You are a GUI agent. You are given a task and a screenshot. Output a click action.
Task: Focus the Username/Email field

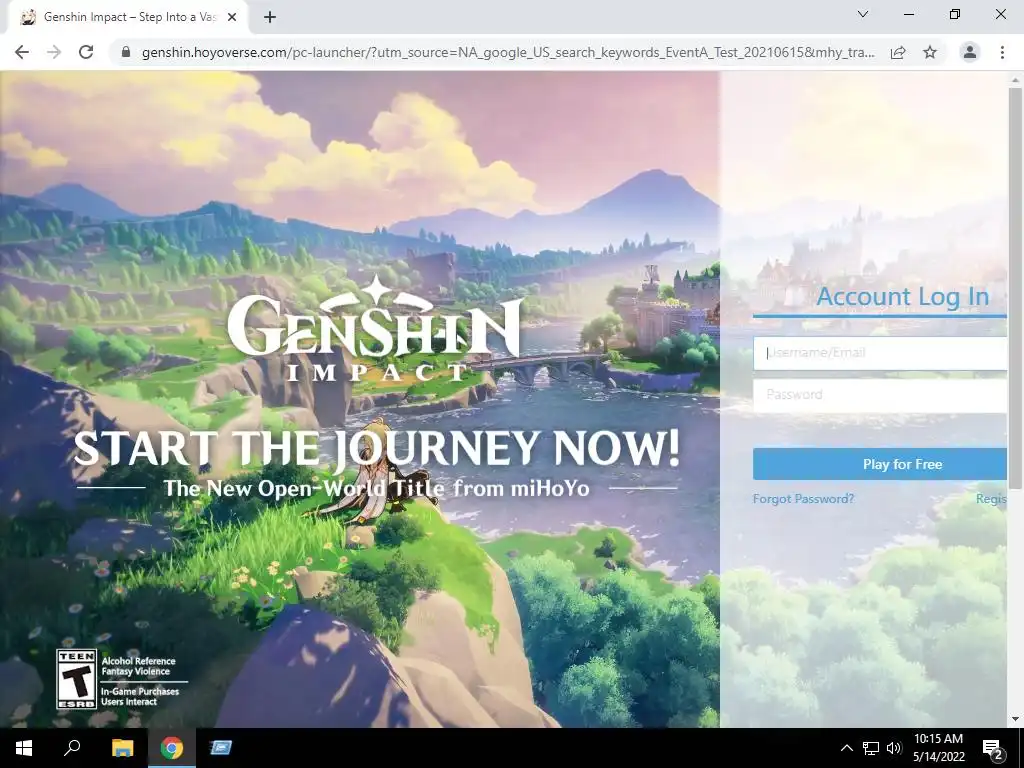click(880, 353)
